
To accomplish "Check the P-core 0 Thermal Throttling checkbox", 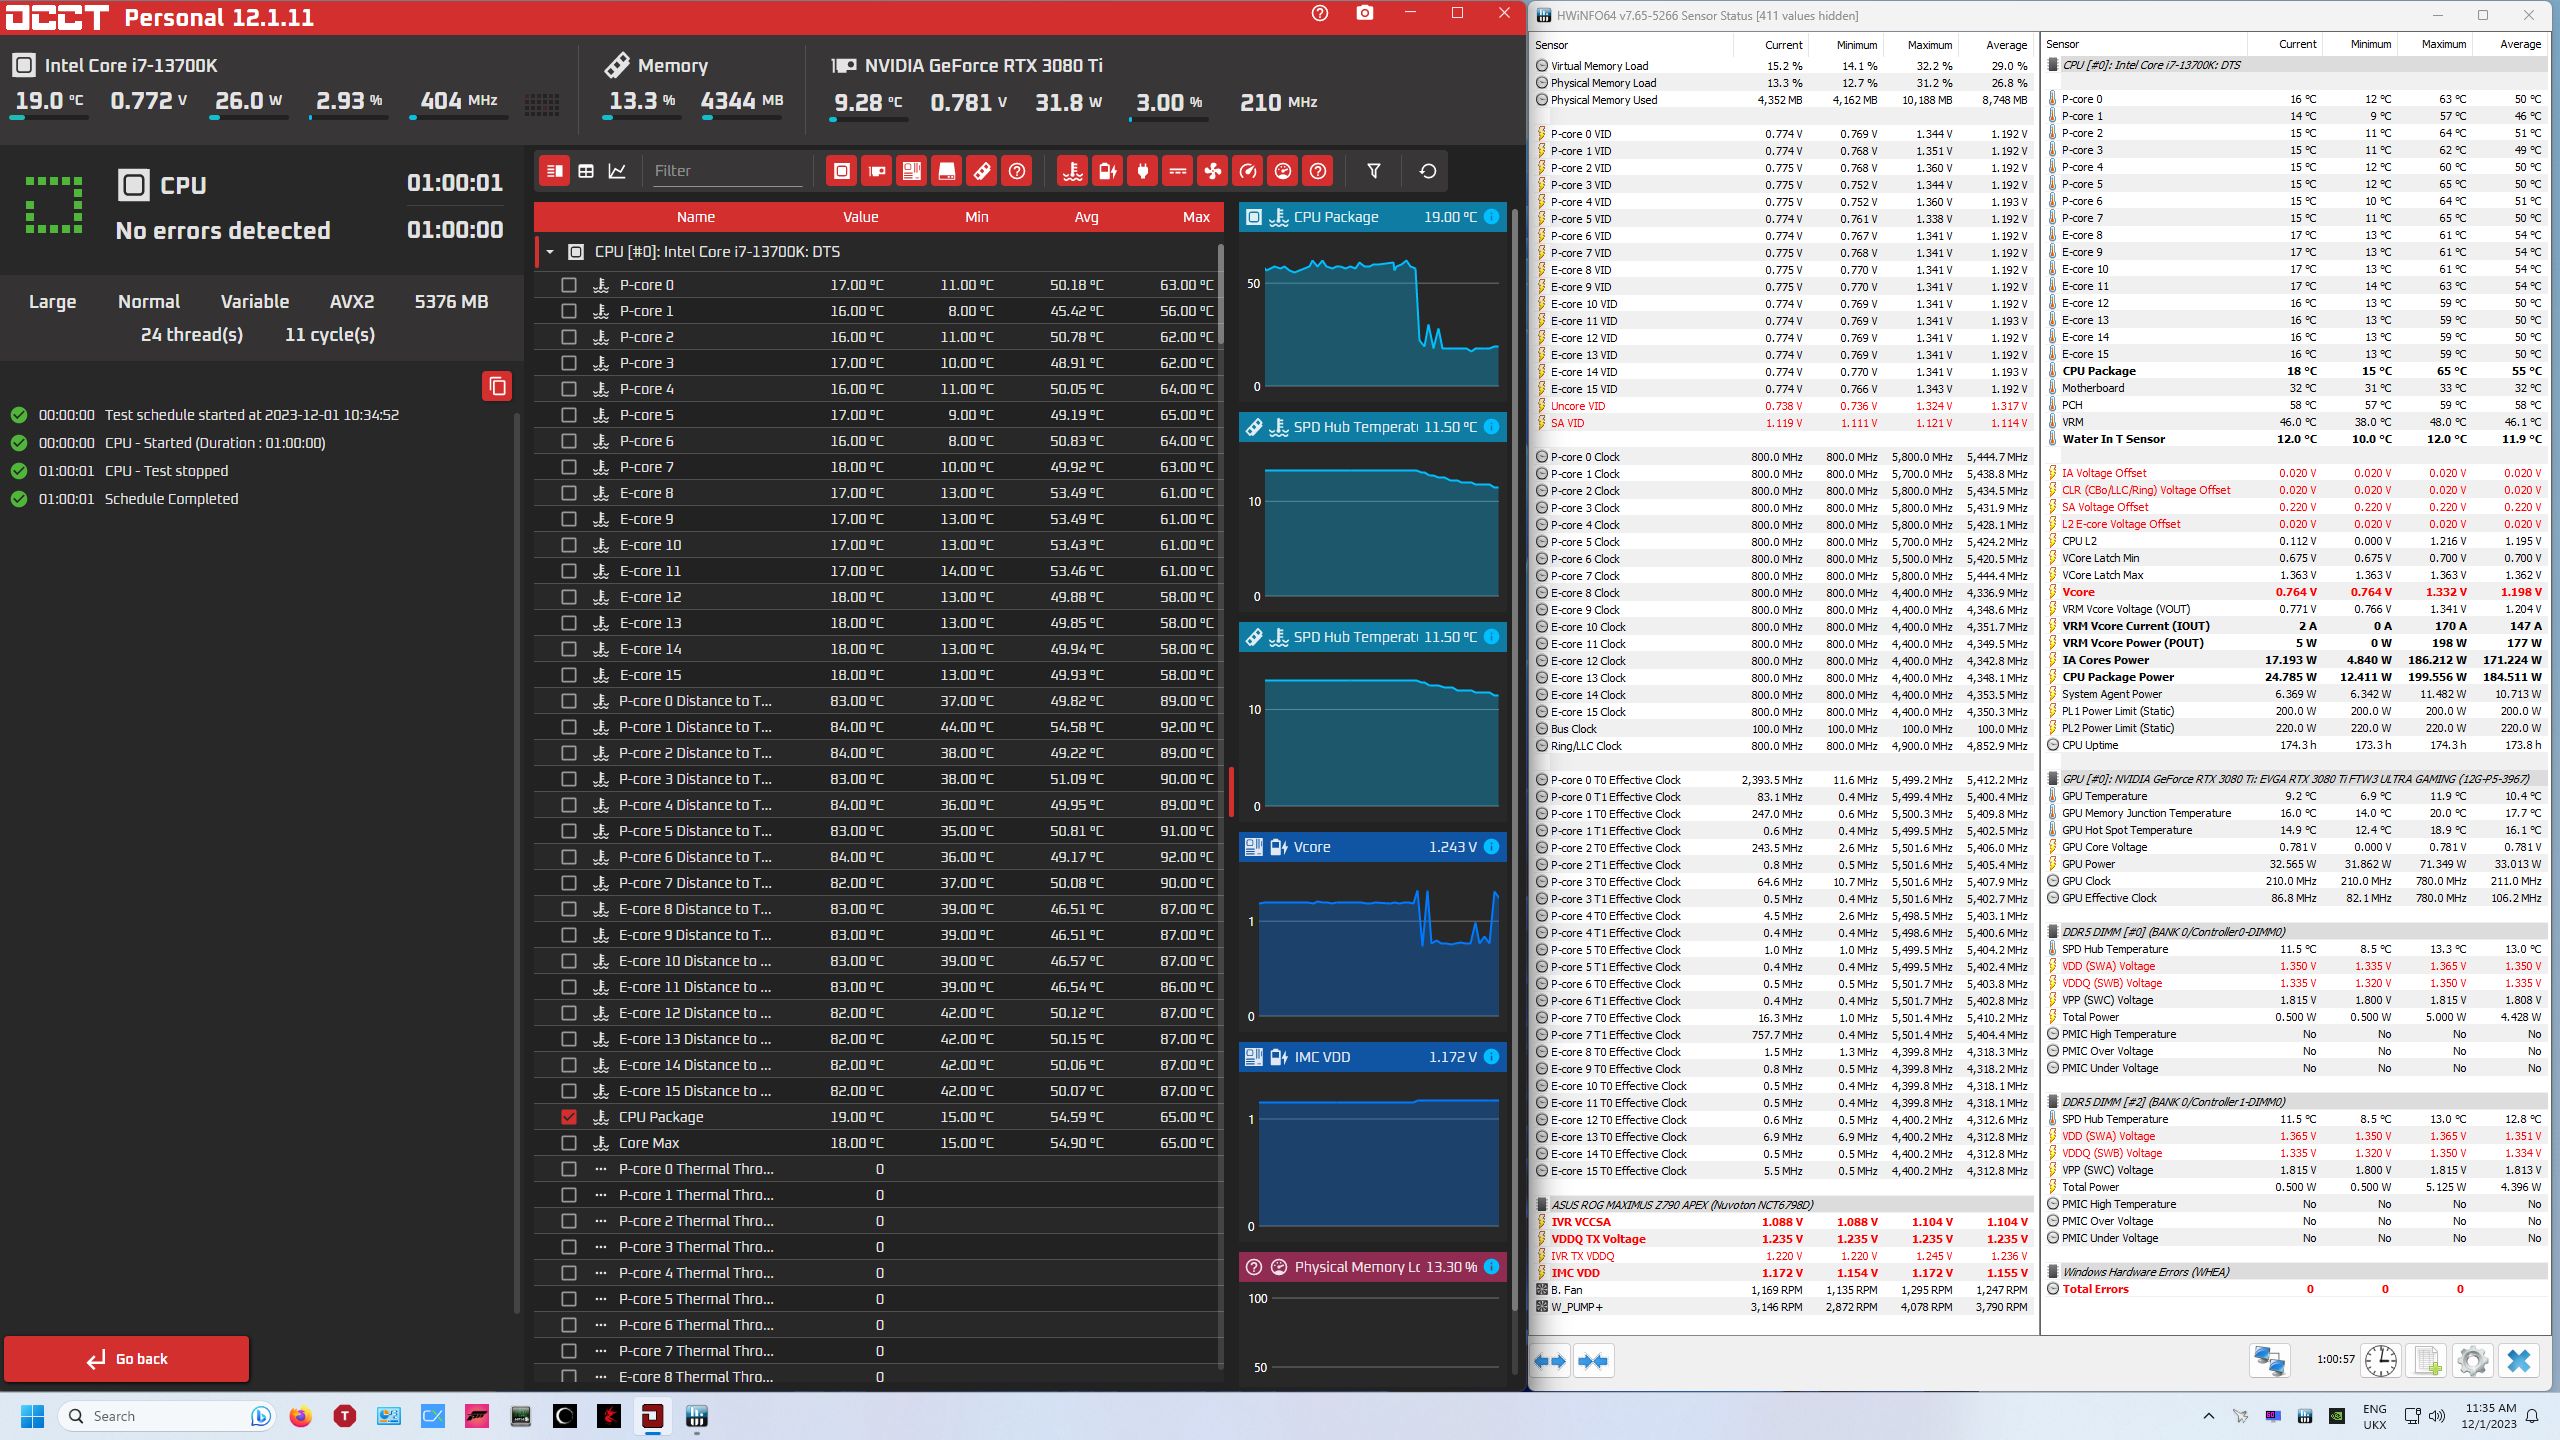I will pos(569,1169).
